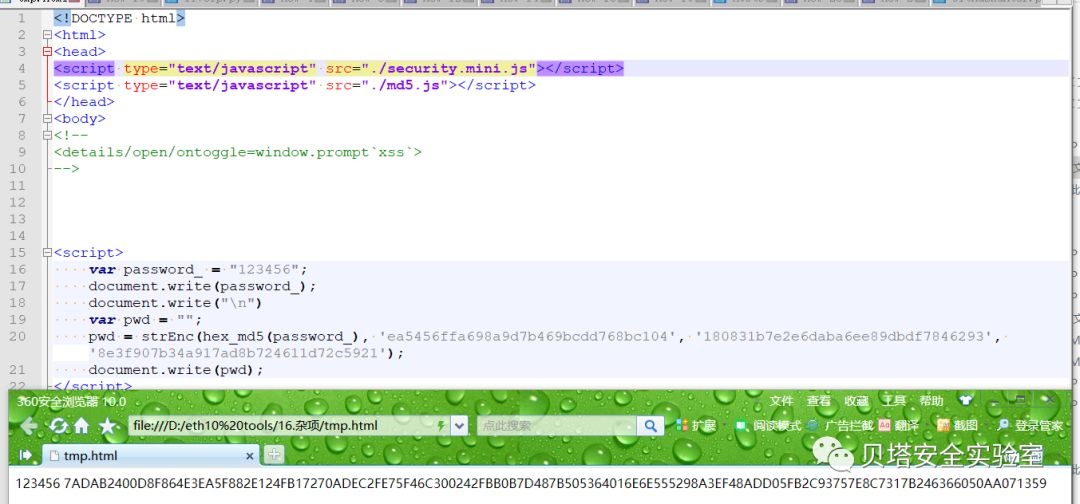
Task: Collapse the head fold marker on line 3
Action: tap(47, 52)
